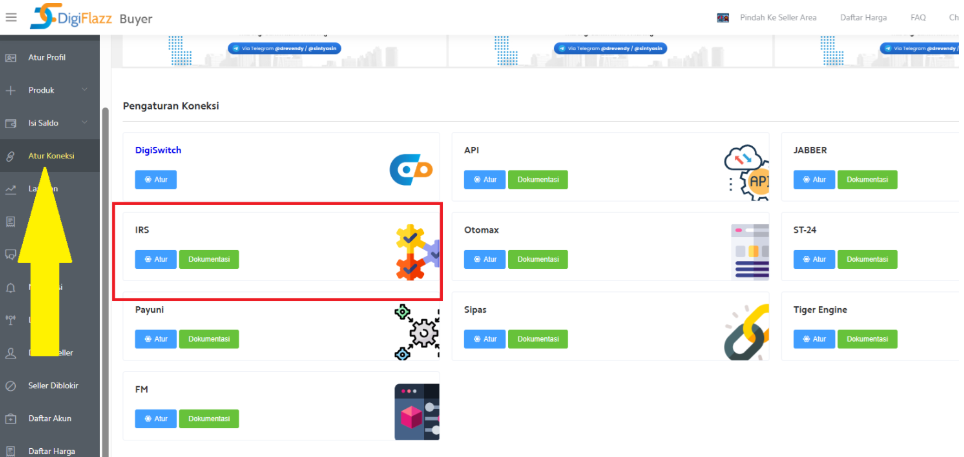
Task: Click the Isi Saldo wallet icon
Action: pos(11,123)
